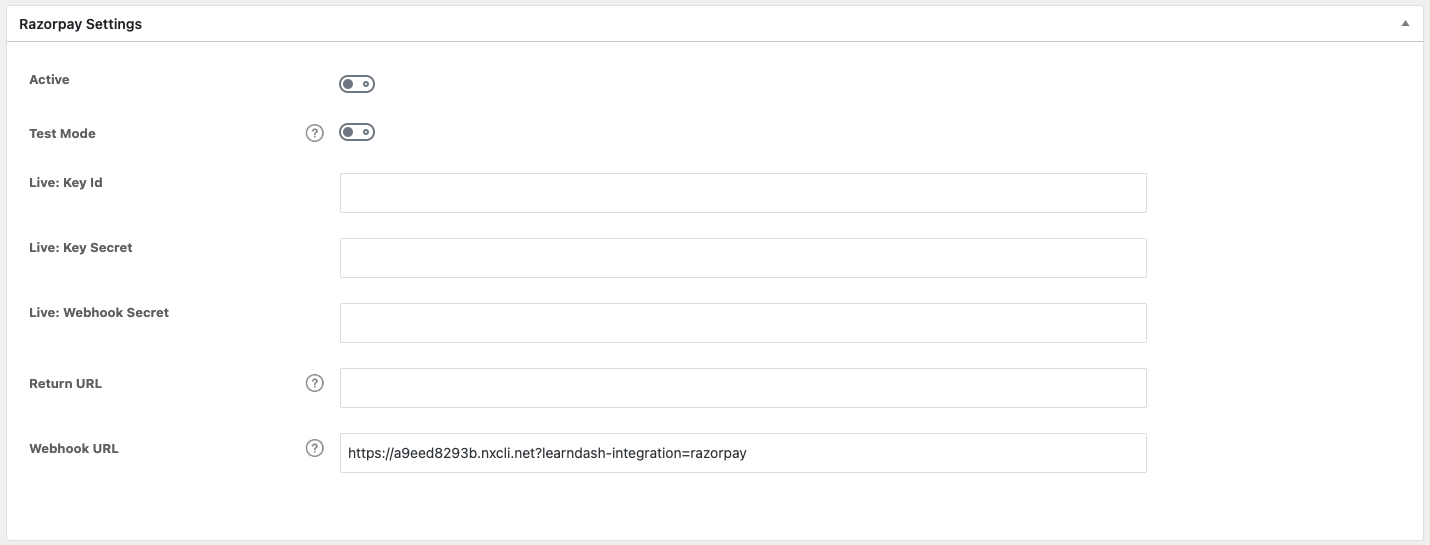Focus the Return URL input field
1430x545 pixels.
coord(743,388)
